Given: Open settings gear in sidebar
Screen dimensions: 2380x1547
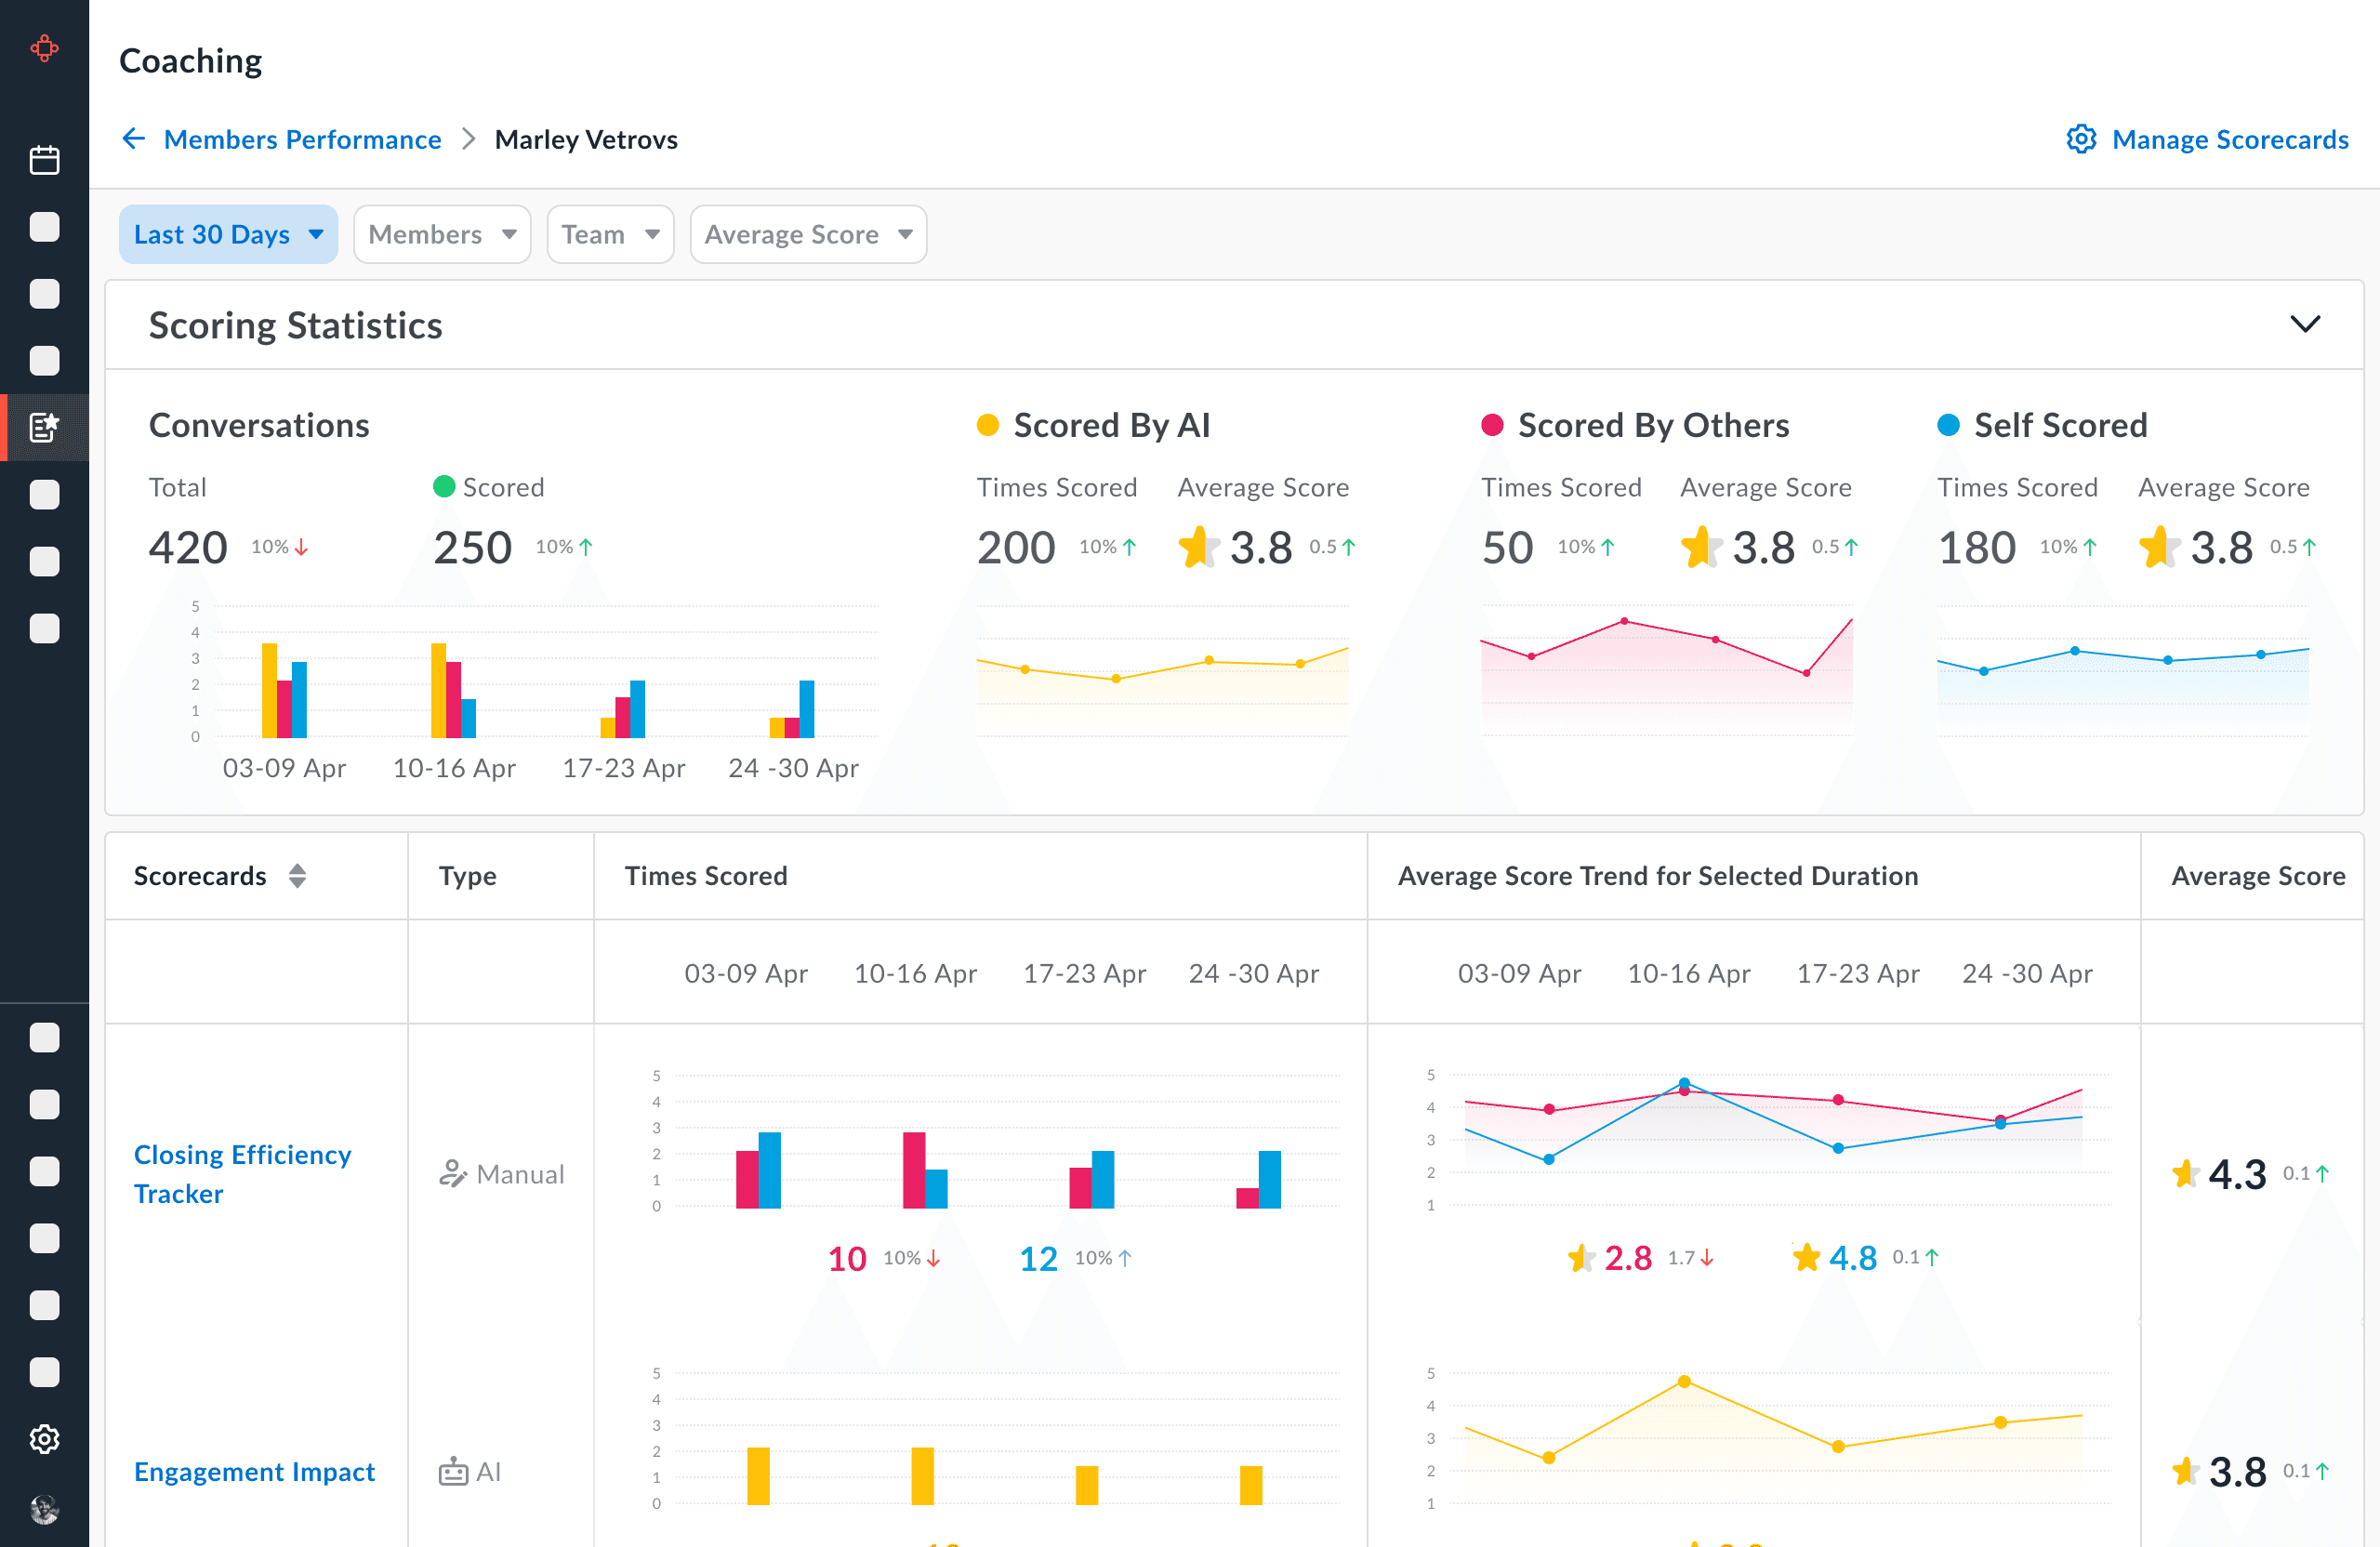Looking at the screenshot, I should tap(44, 1438).
